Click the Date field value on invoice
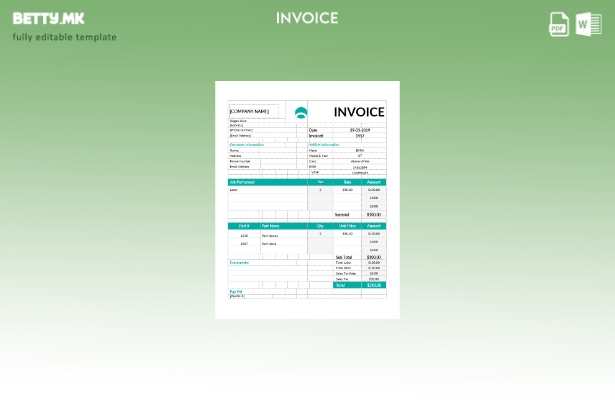This screenshot has width=615, height=400. 359,130
